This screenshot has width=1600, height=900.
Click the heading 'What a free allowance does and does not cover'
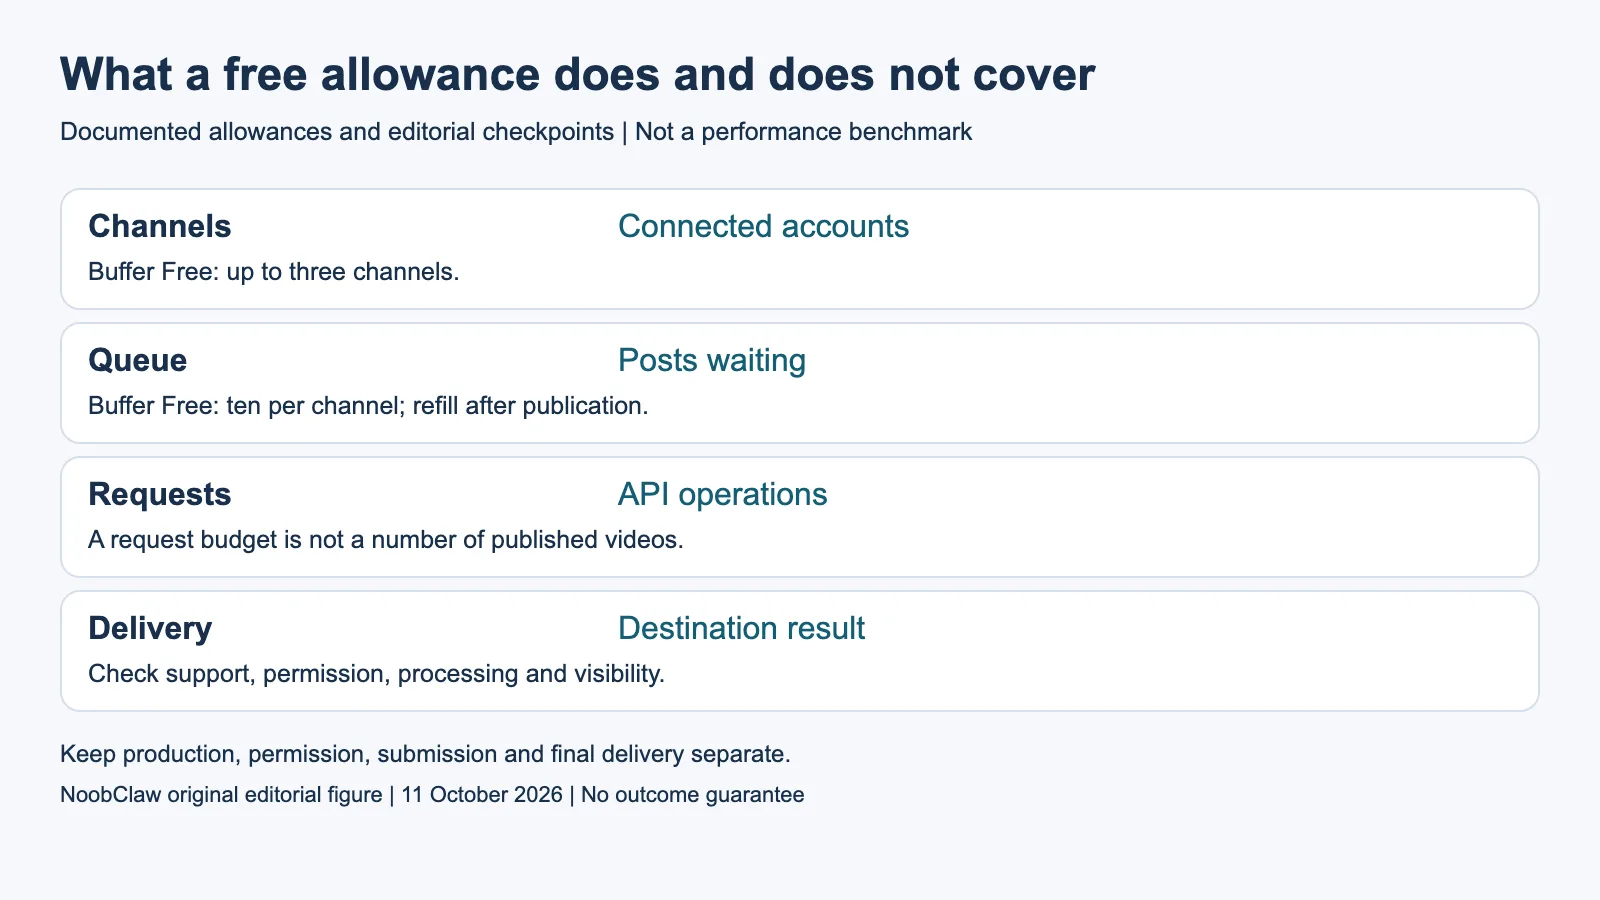(x=577, y=75)
